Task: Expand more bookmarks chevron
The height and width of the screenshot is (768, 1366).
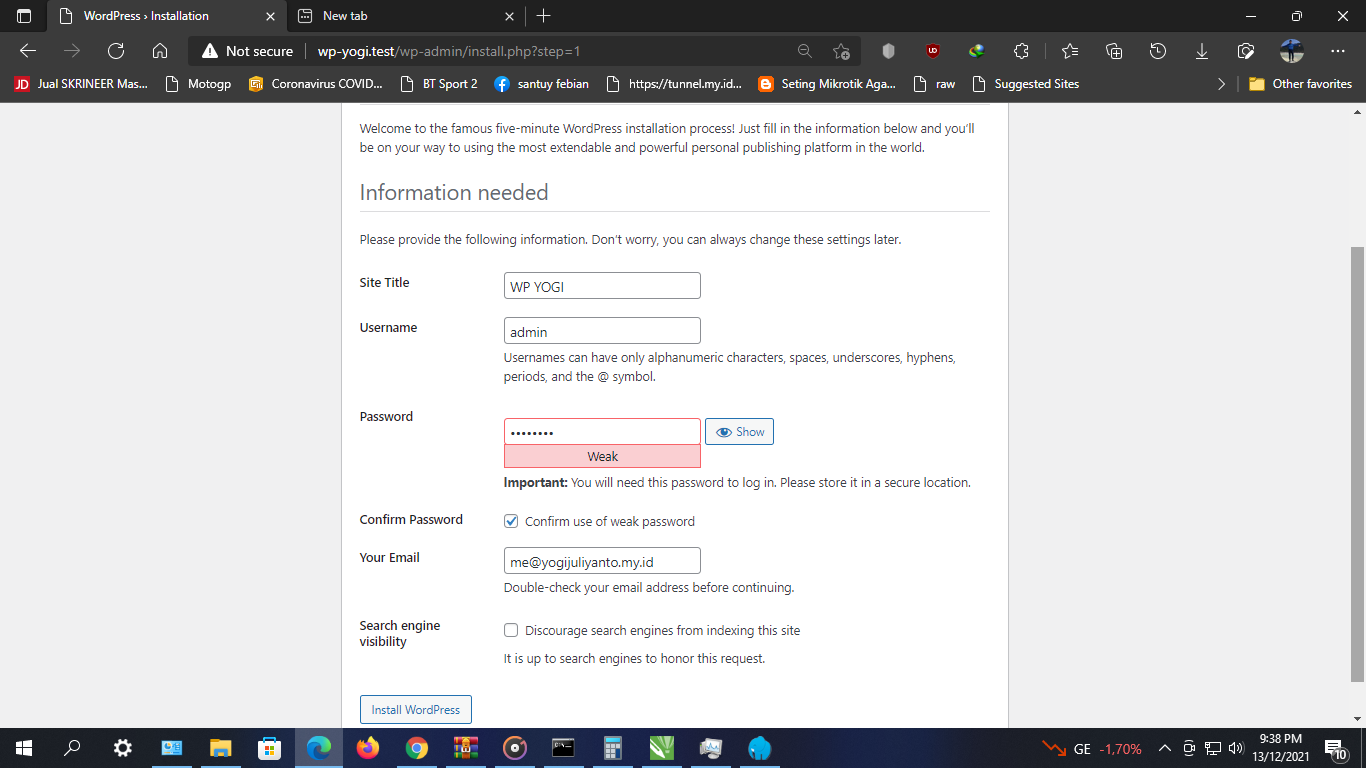Action: 1220,84
